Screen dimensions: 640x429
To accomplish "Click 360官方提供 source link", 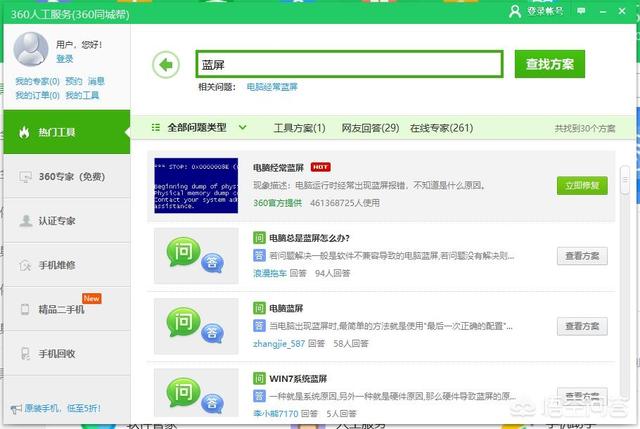I will [278, 203].
